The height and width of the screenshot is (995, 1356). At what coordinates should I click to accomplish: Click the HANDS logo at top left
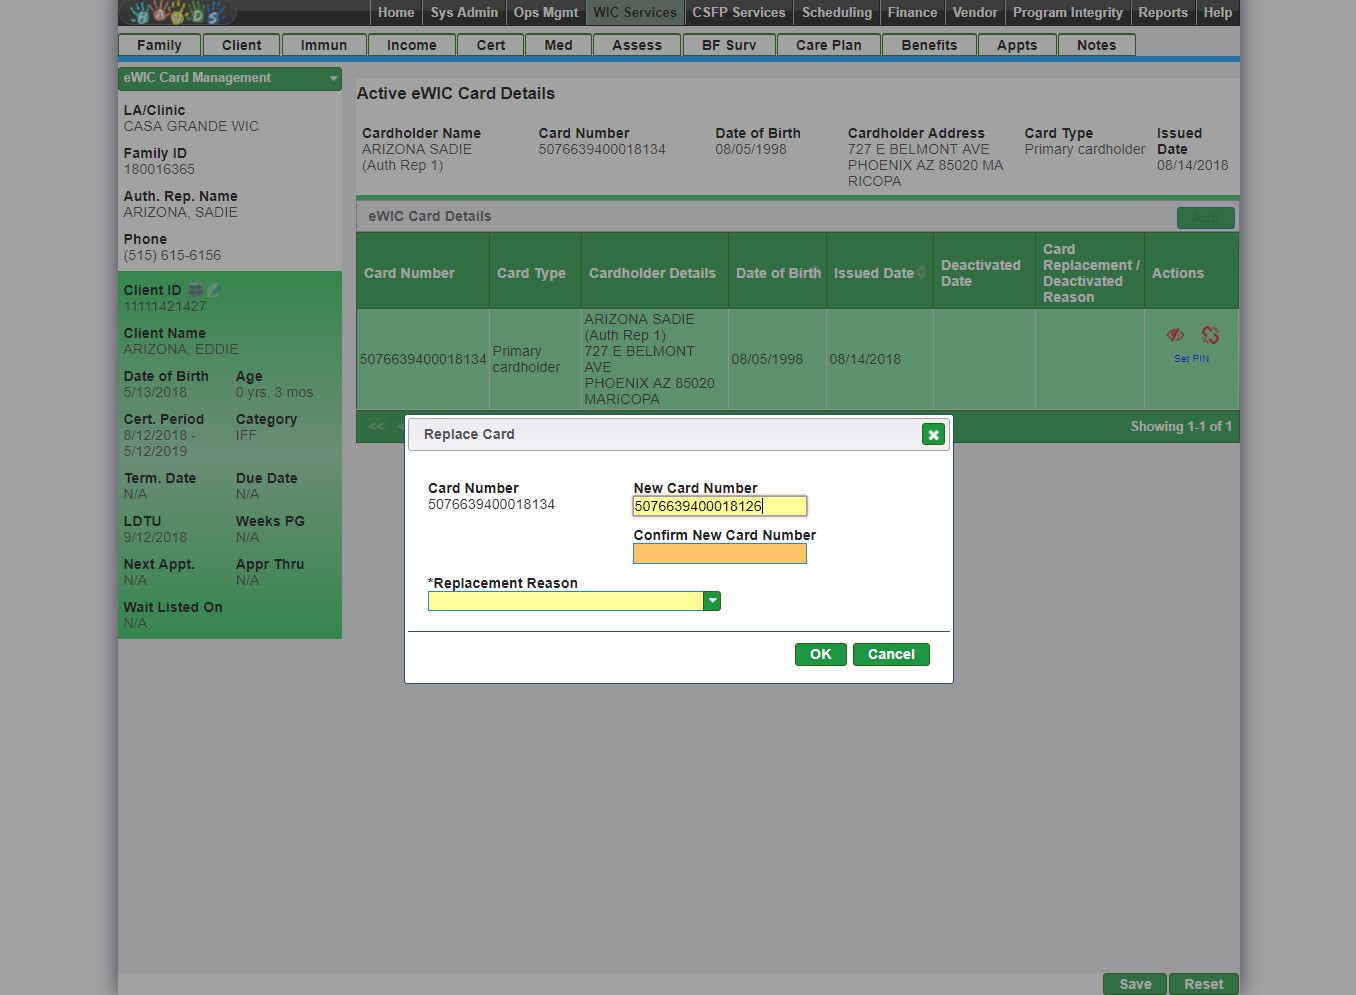pyautogui.click(x=180, y=13)
